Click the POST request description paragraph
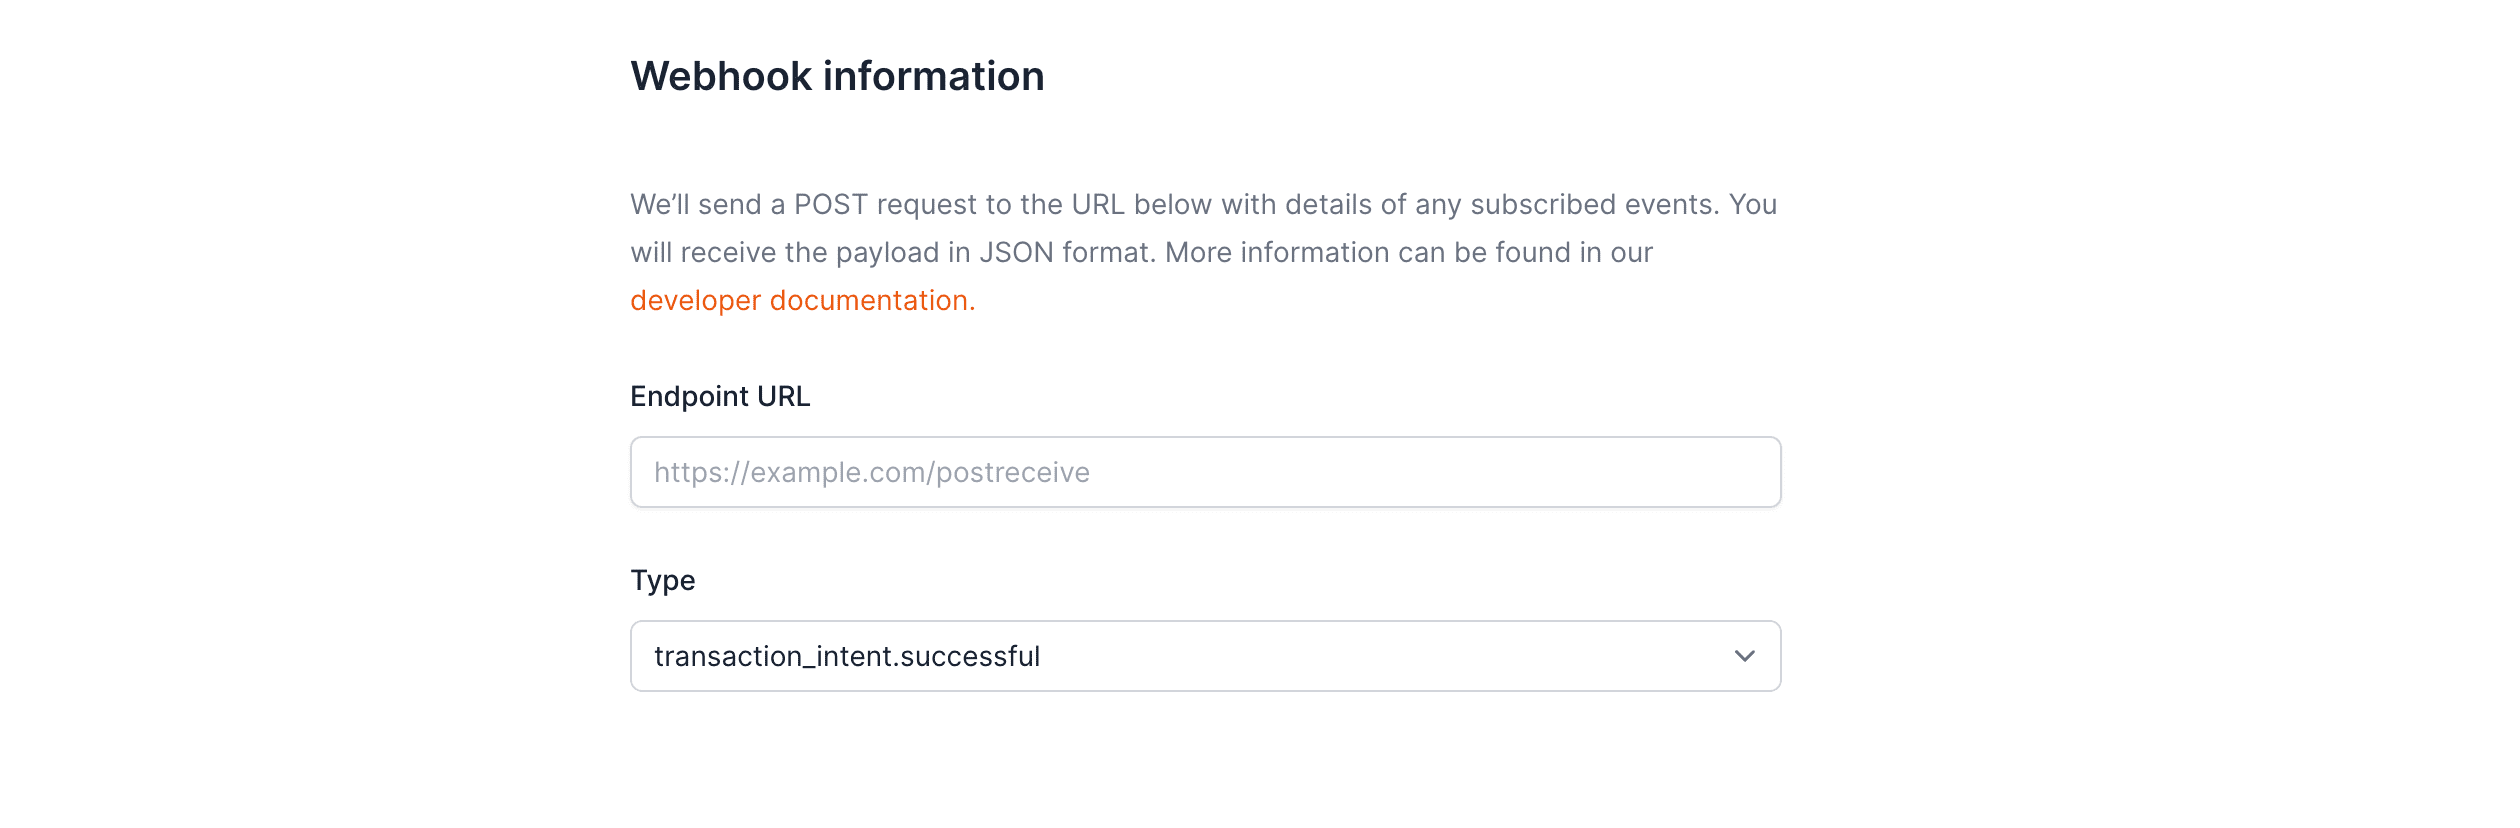The height and width of the screenshot is (828, 2520). pyautogui.click(x=1200, y=252)
